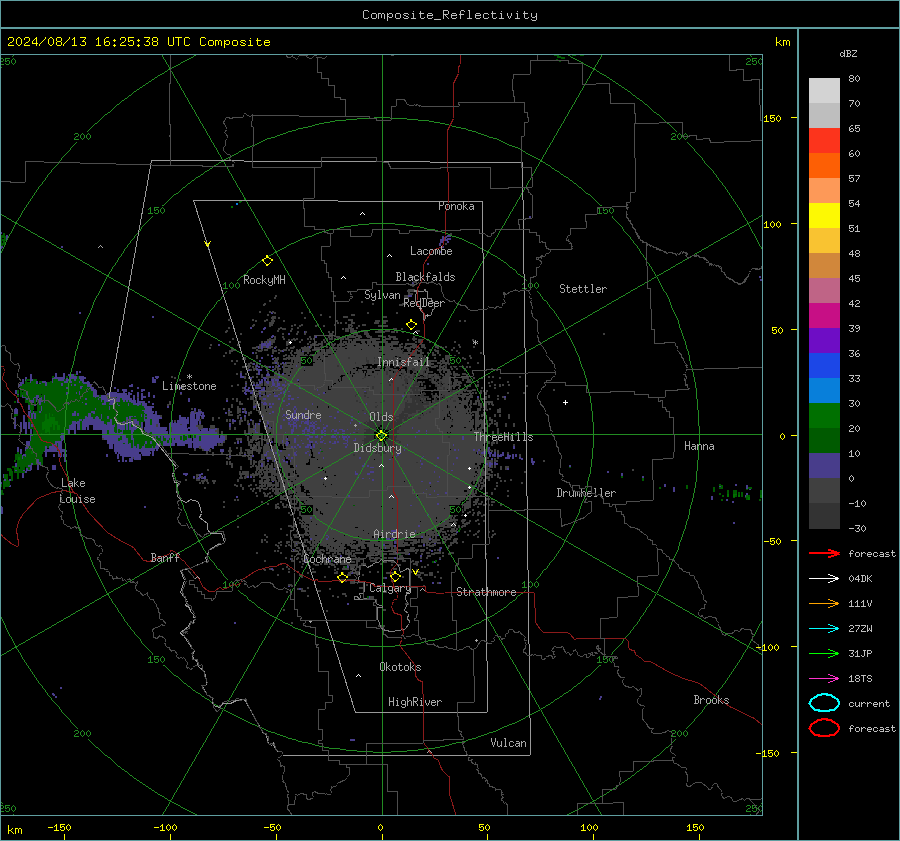The width and height of the screenshot is (900, 841).
Task: Select the 51 dBZ yellow color swatch
Action: click(x=824, y=215)
